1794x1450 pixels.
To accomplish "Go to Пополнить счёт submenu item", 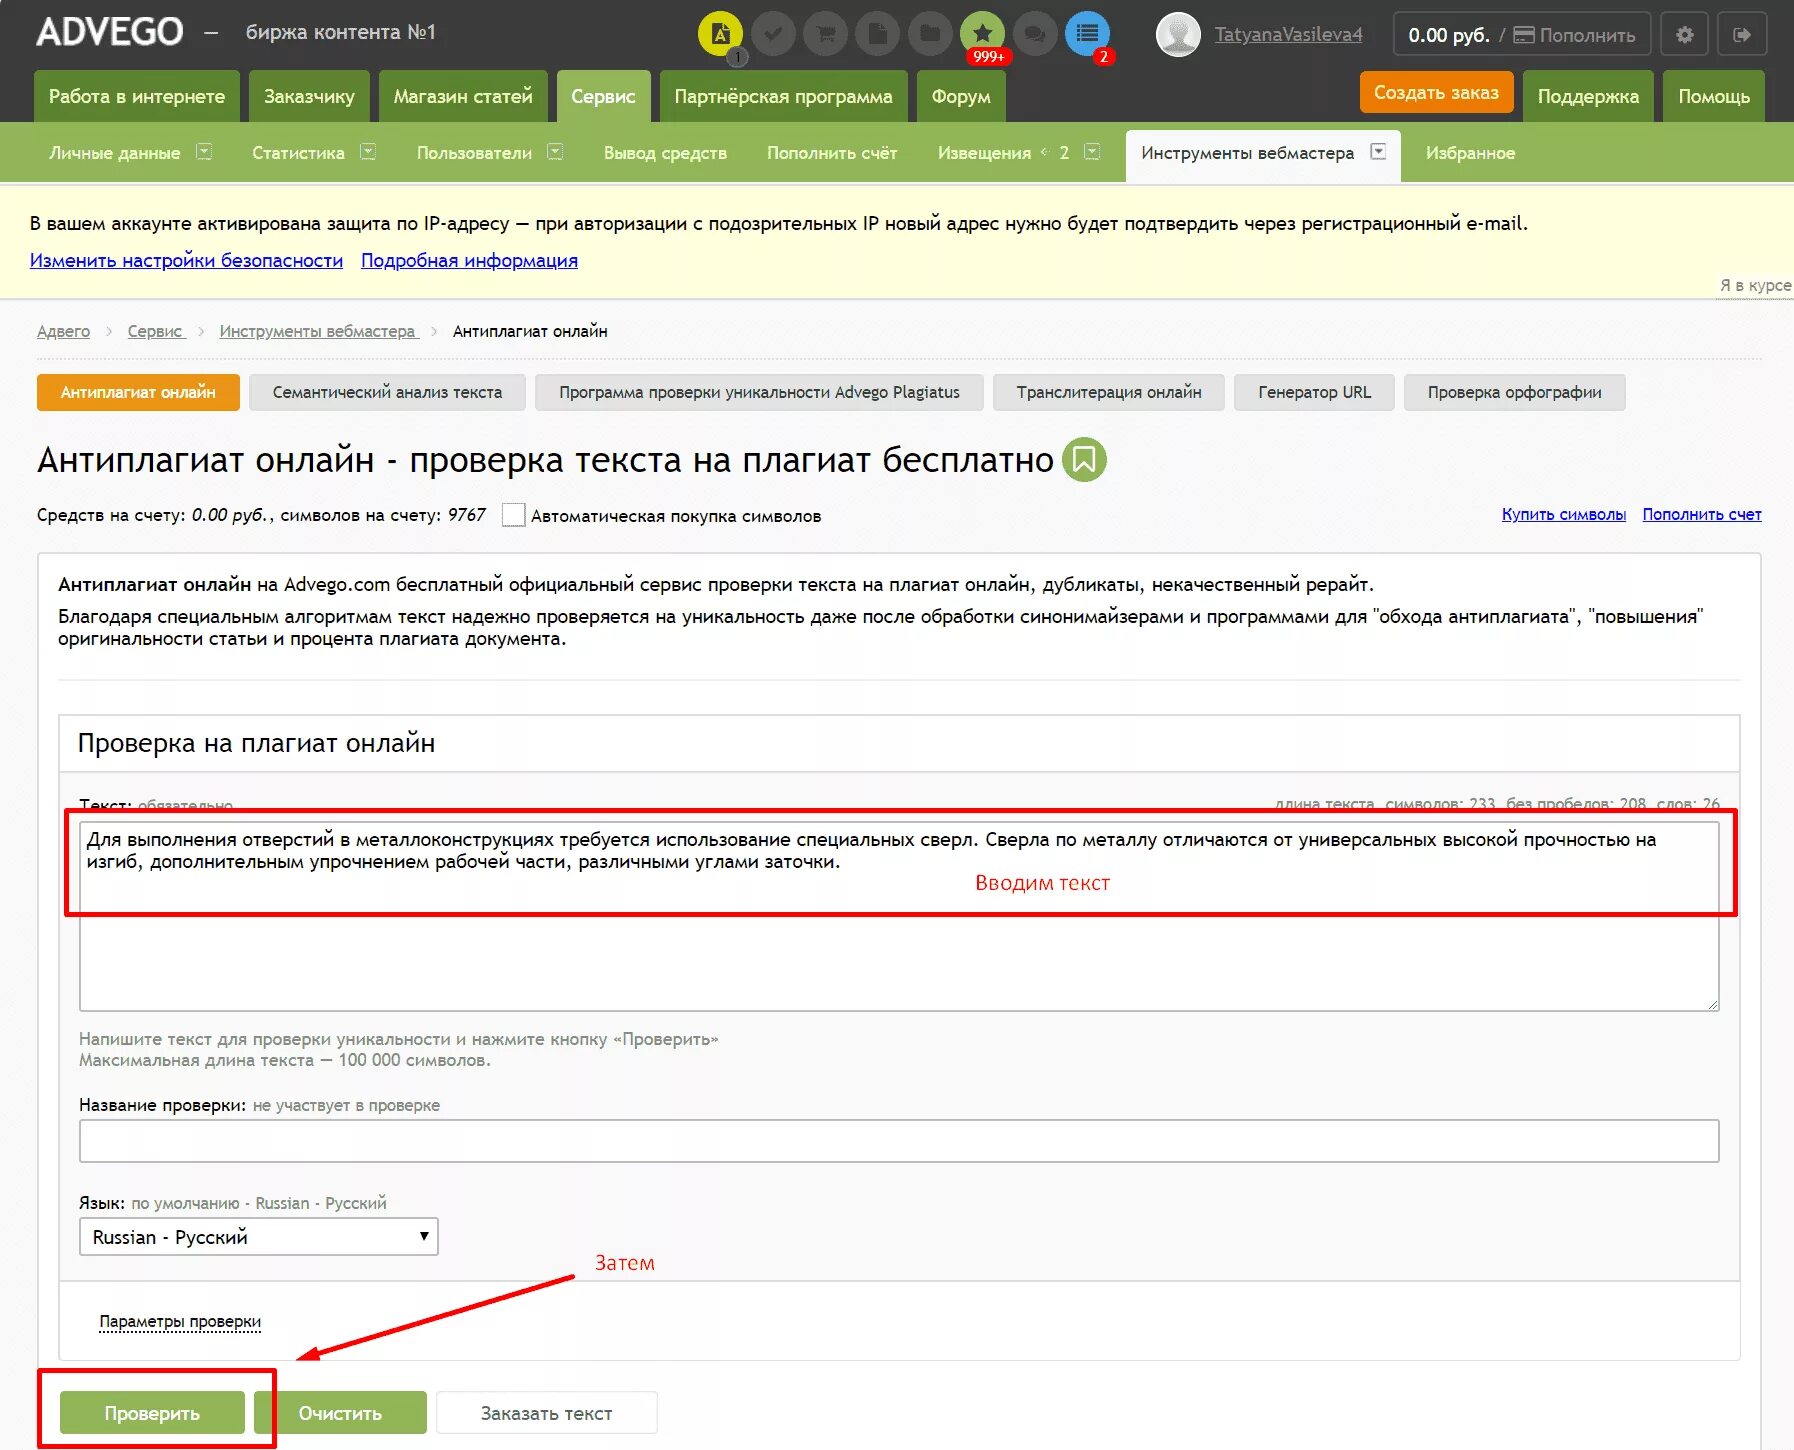I will point(832,153).
